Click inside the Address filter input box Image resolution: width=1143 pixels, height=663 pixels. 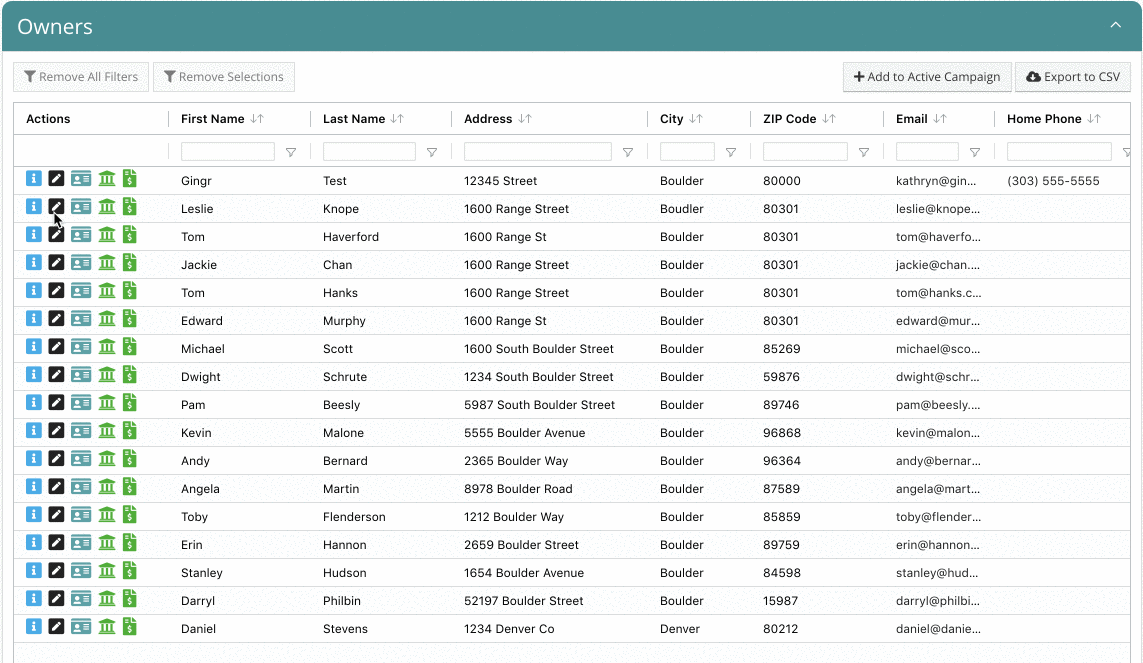tap(537, 151)
